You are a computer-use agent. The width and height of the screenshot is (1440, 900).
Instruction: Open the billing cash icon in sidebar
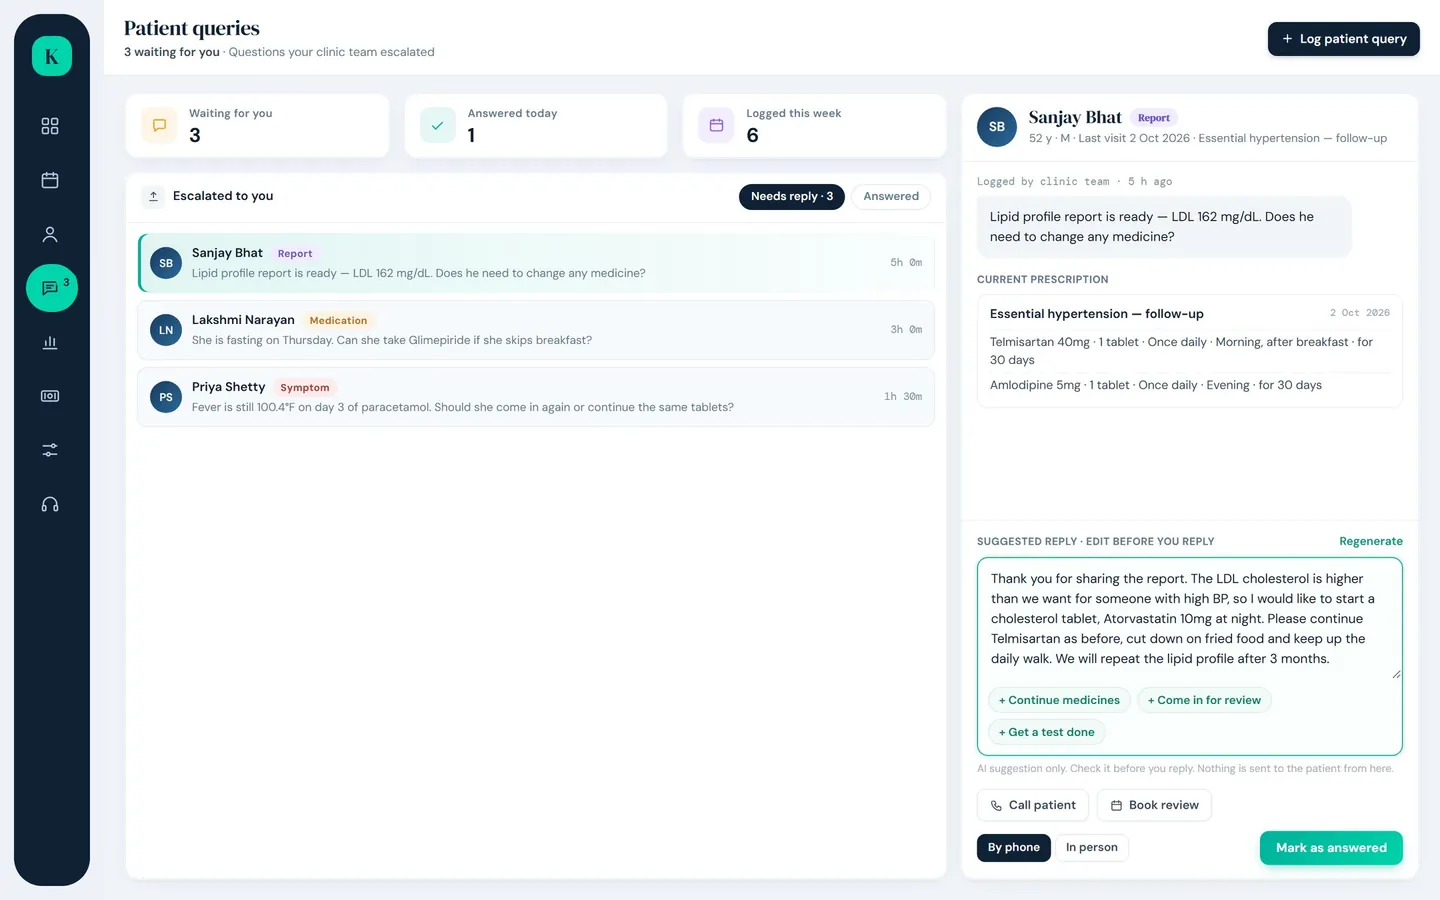point(50,396)
